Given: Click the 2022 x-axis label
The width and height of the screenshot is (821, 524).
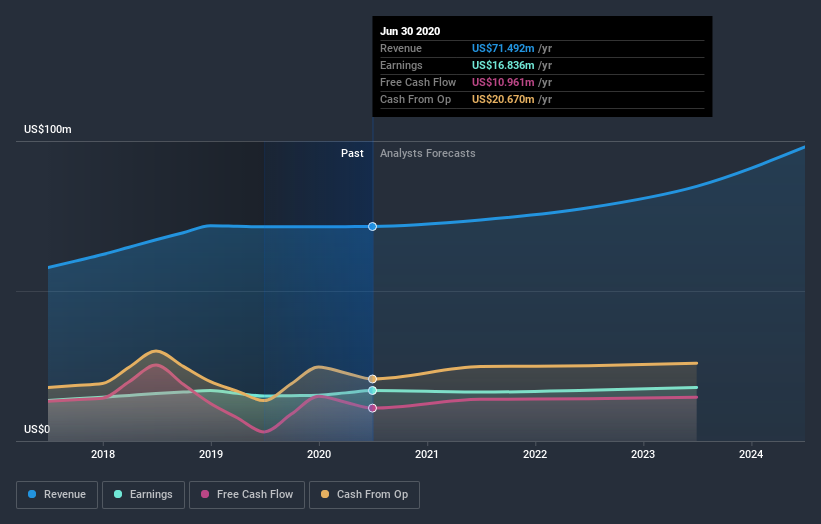Looking at the screenshot, I should pyautogui.click(x=535, y=454).
